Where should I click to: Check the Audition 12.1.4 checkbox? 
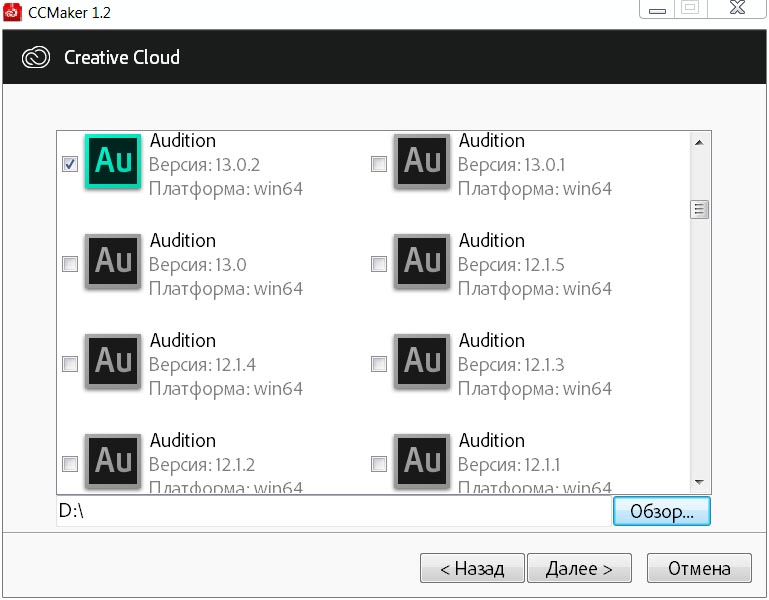(70, 364)
